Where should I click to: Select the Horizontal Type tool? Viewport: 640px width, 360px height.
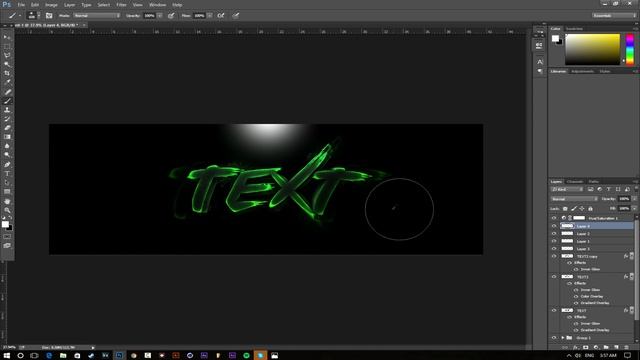coord(7,173)
